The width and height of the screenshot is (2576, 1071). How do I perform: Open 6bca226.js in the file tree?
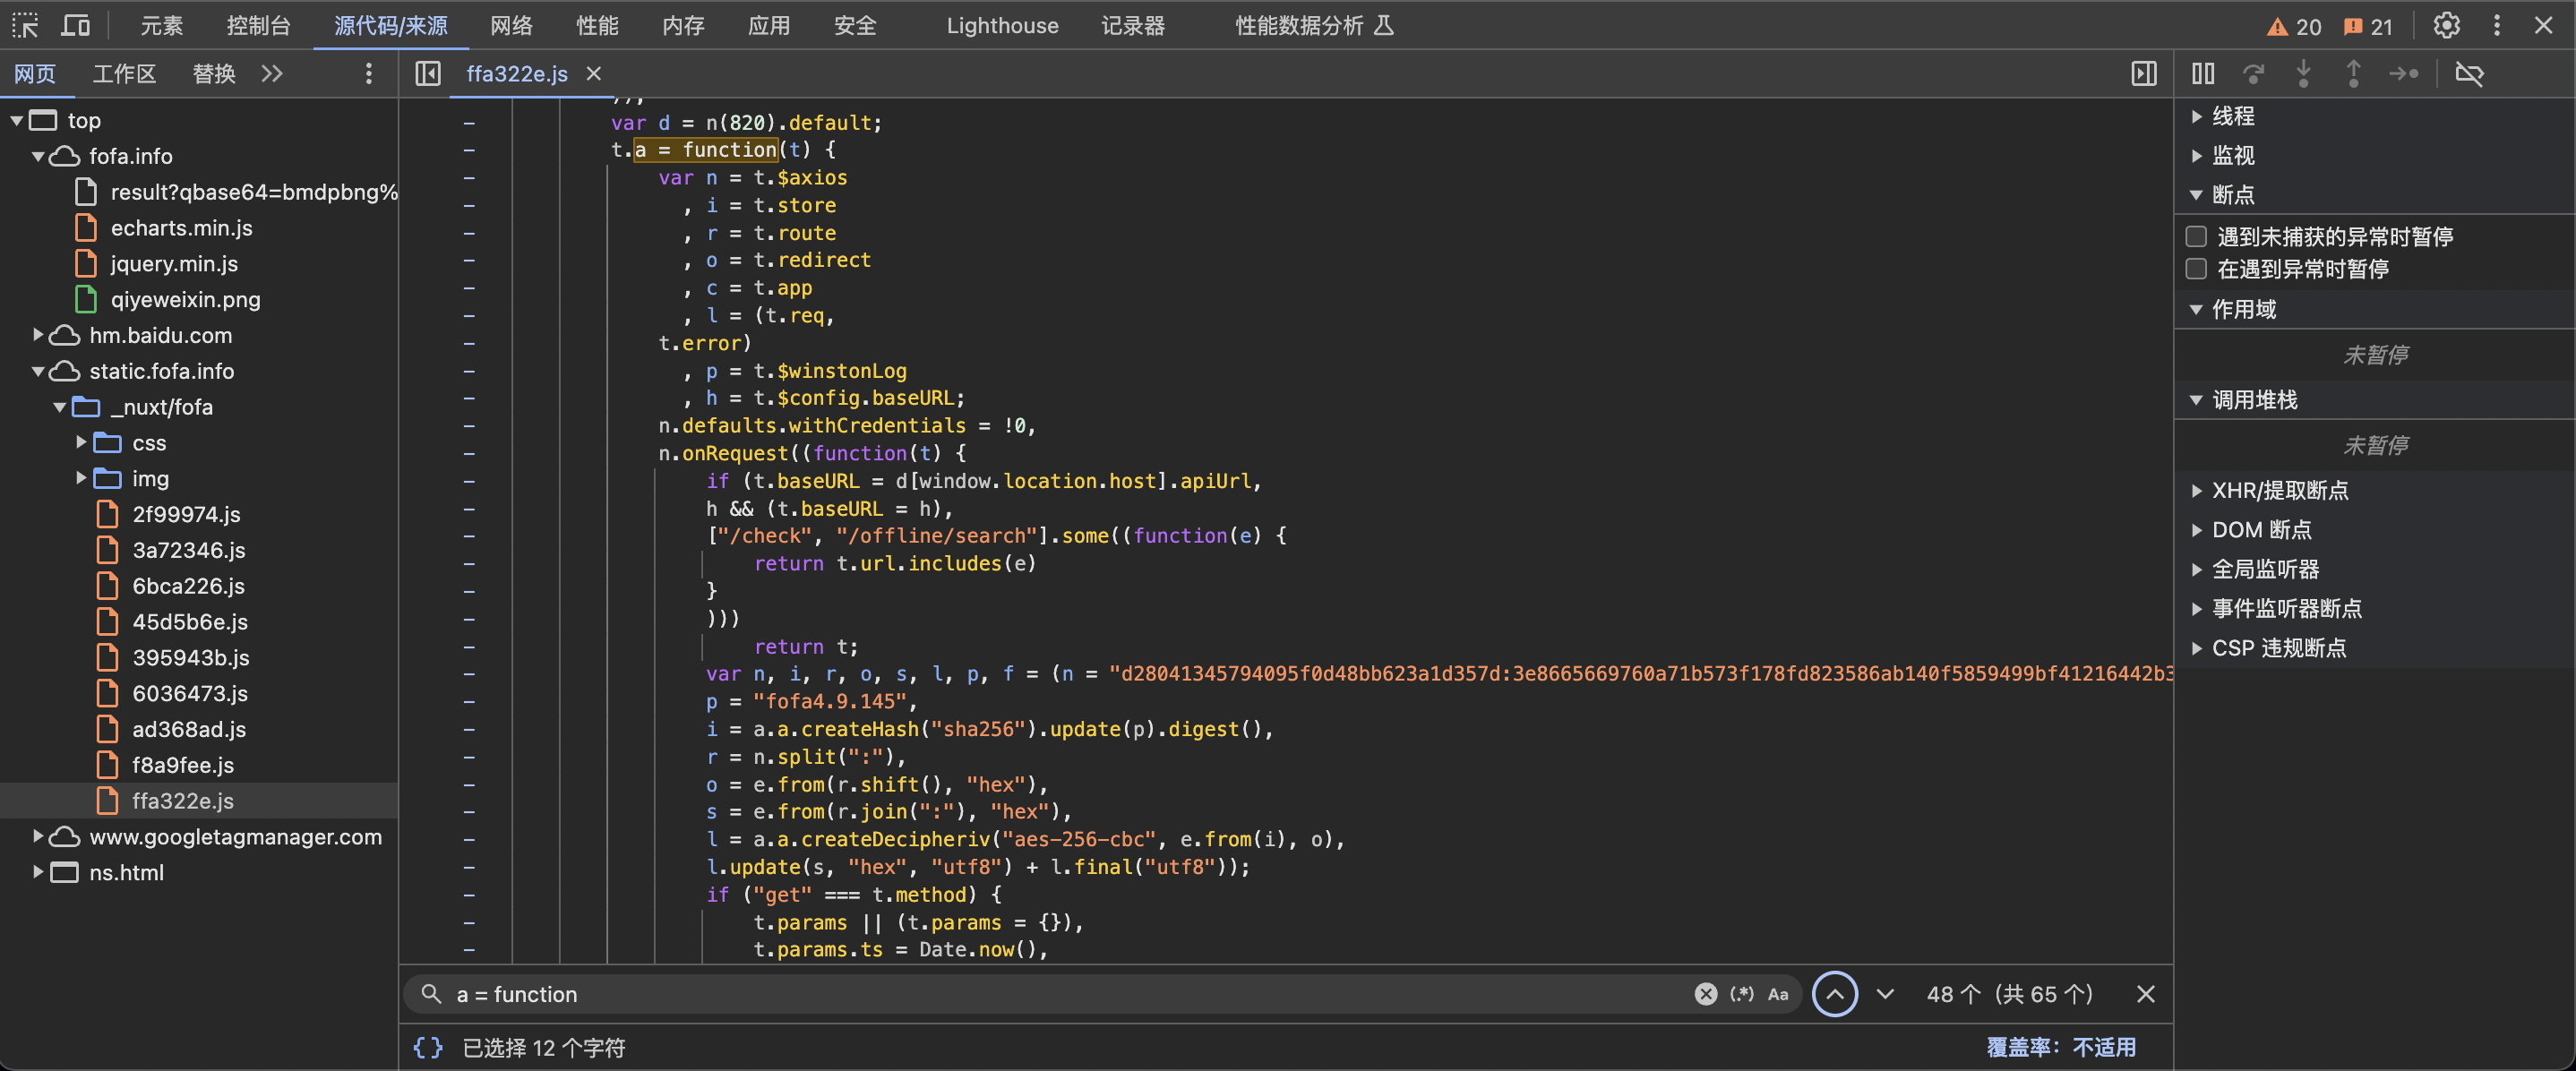[188, 586]
